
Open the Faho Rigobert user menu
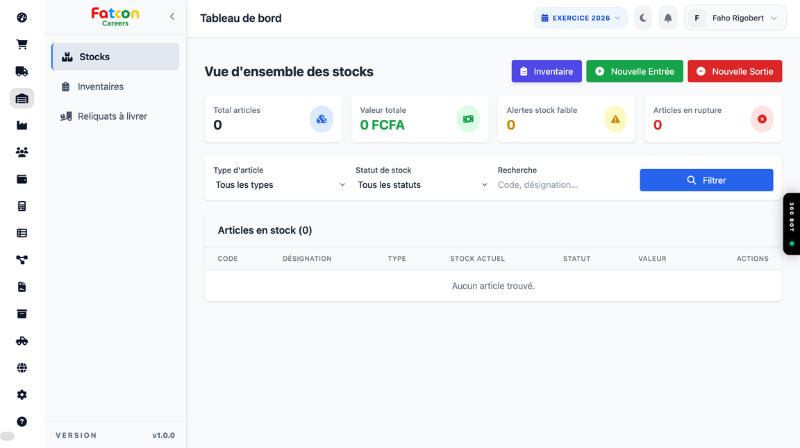[735, 18]
